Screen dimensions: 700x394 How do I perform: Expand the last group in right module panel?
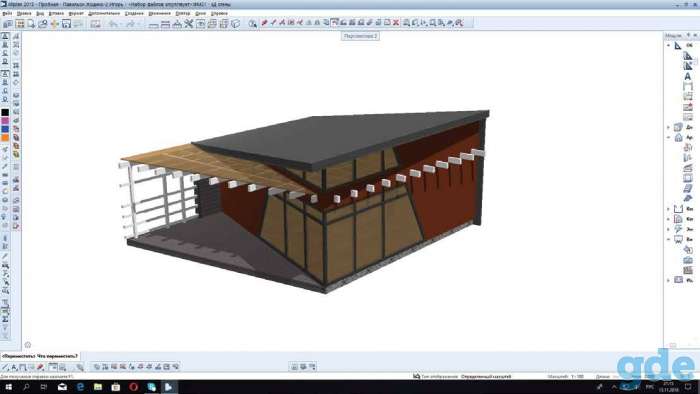[668, 280]
